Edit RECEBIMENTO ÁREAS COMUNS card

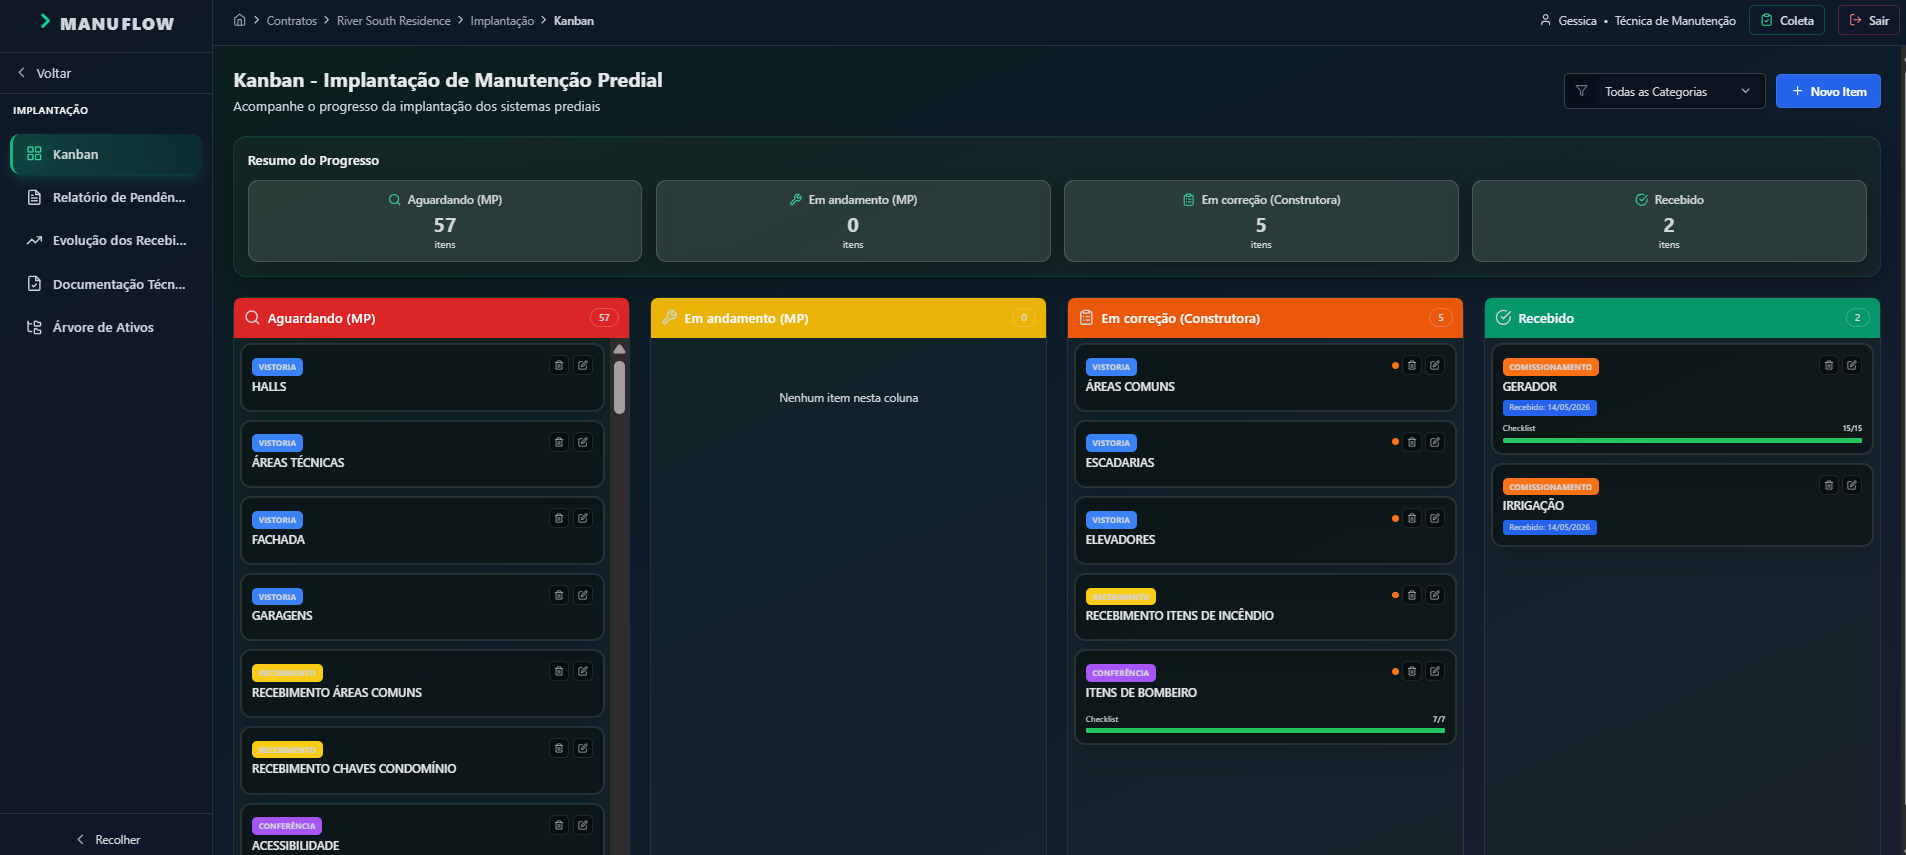pos(583,671)
